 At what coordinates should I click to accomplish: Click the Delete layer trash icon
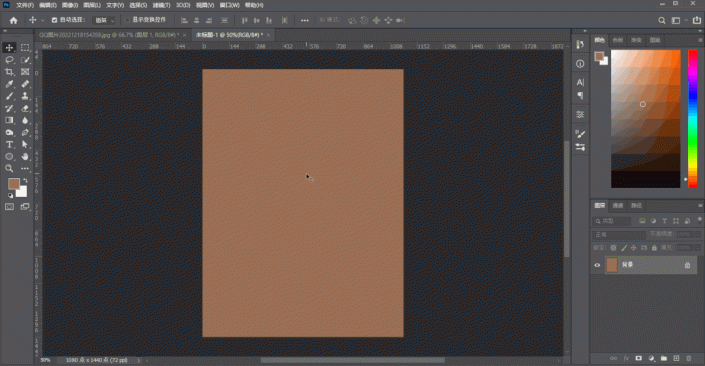(689, 358)
